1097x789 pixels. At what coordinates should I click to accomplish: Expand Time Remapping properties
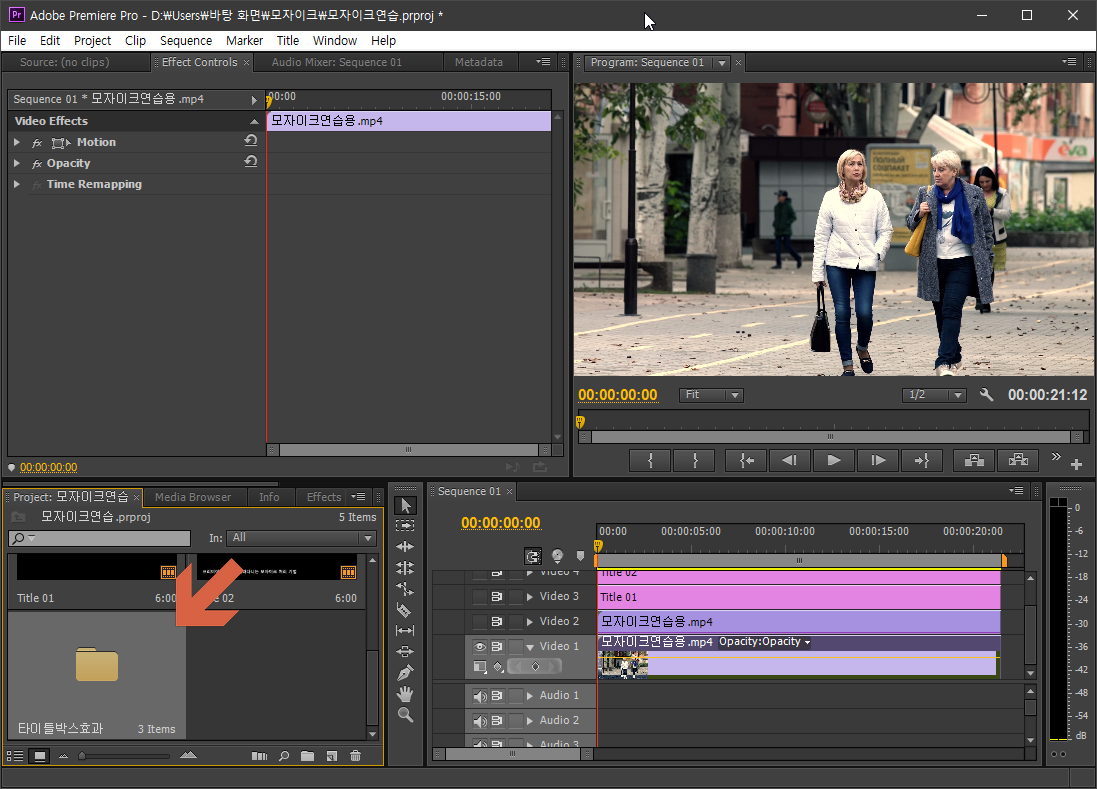tap(17, 184)
